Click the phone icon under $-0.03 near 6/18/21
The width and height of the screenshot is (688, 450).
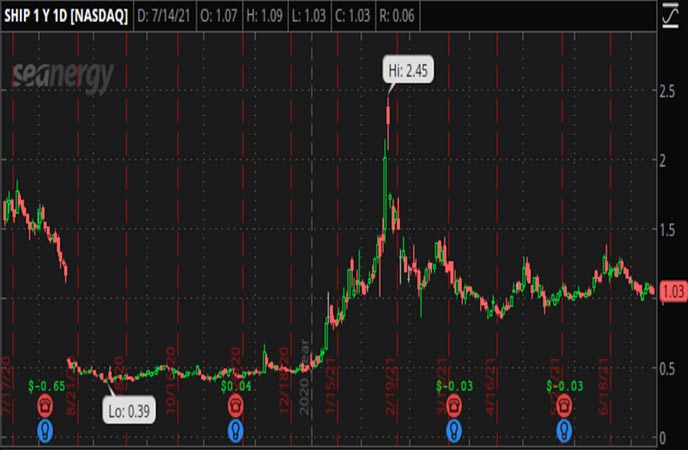(x=564, y=406)
